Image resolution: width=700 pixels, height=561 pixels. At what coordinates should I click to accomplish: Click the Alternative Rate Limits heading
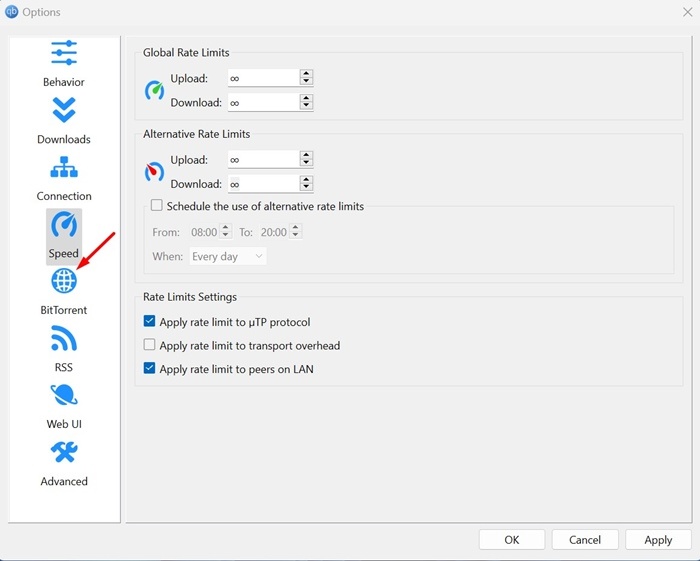(x=196, y=134)
